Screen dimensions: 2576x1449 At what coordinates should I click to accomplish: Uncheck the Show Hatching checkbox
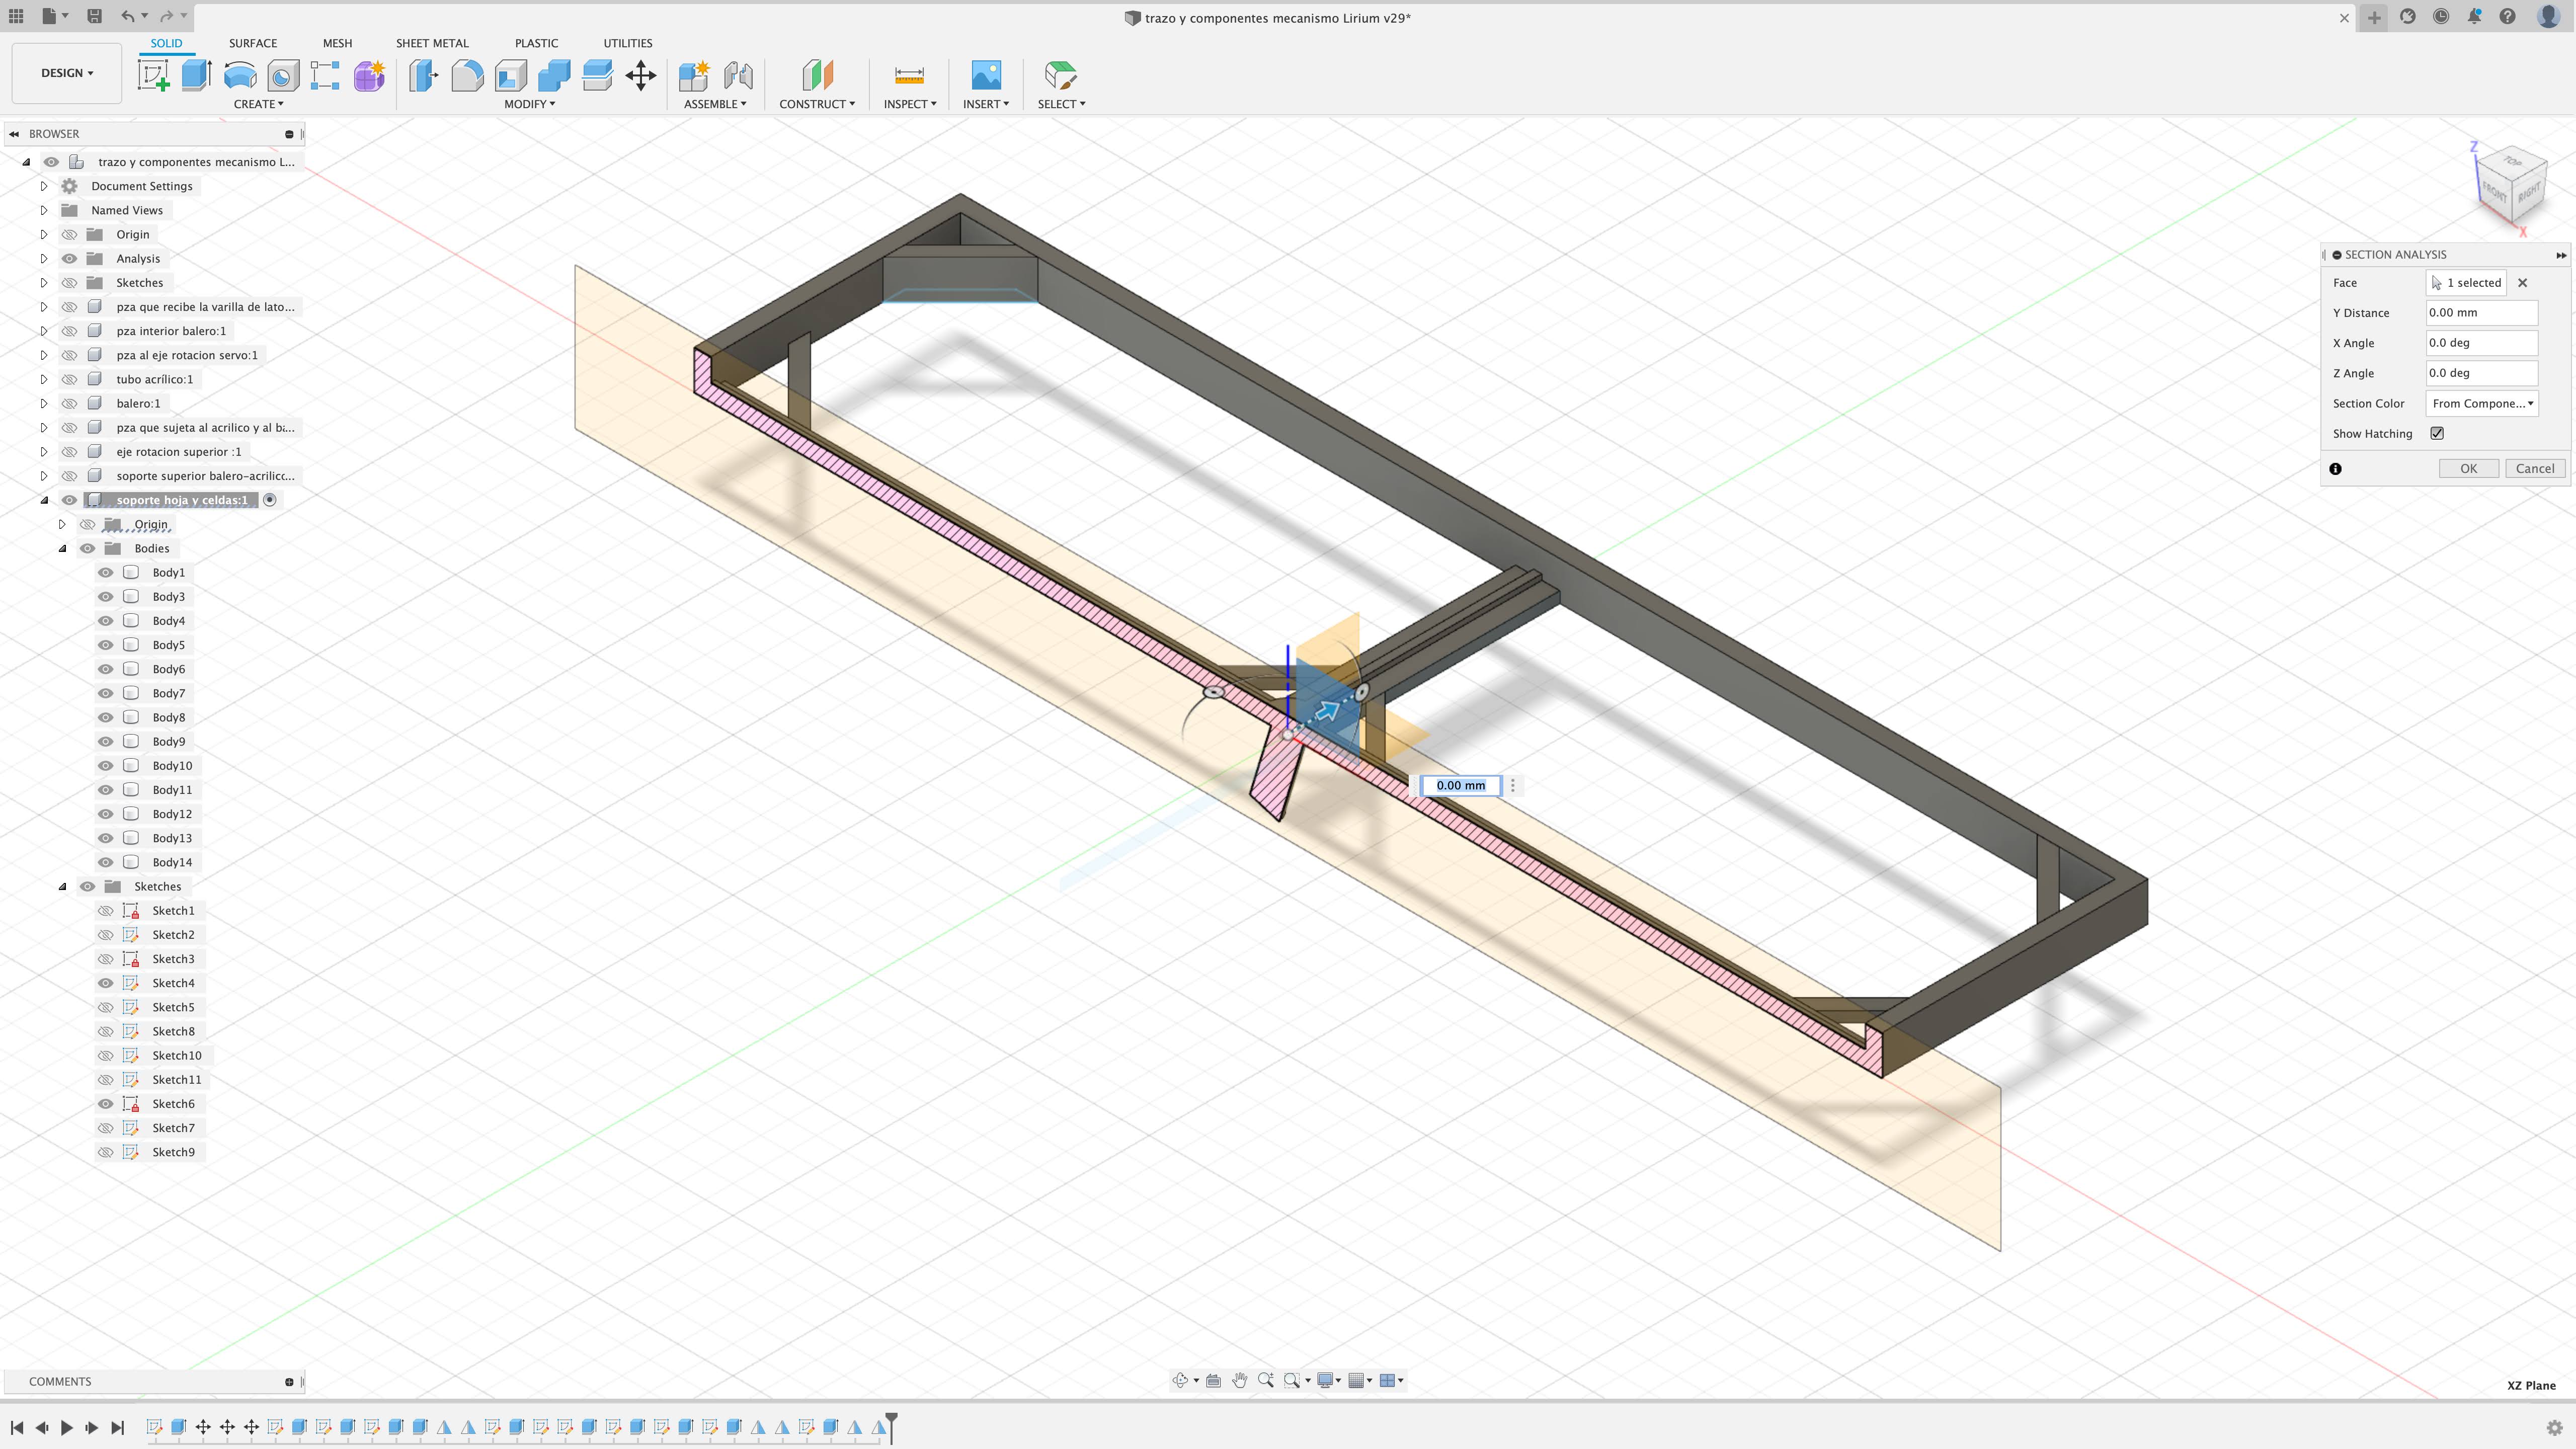pyautogui.click(x=2437, y=433)
